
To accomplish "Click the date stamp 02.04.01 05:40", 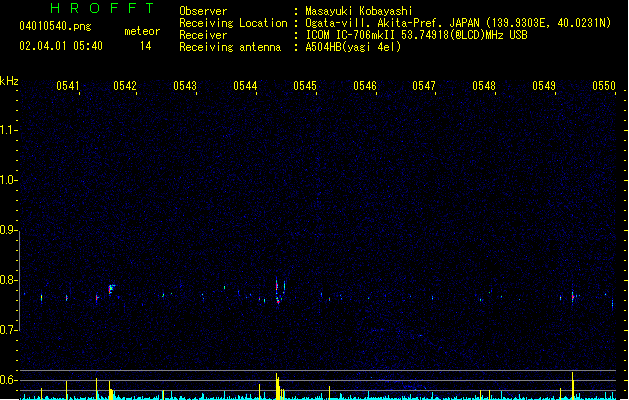I will (61, 46).
